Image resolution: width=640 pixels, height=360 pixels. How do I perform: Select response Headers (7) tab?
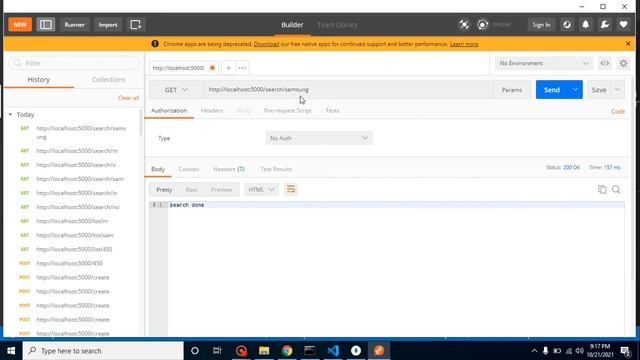pos(229,169)
